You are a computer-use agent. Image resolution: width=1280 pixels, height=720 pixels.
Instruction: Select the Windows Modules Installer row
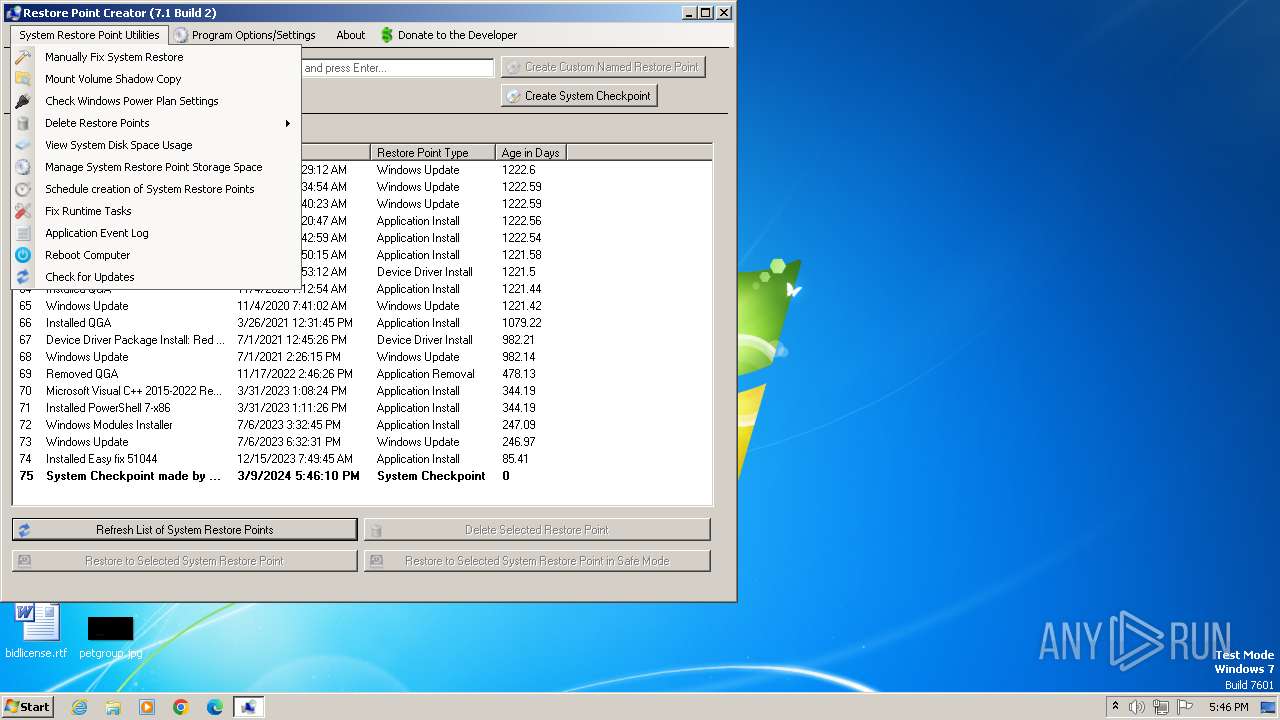(x=362, y=425)
